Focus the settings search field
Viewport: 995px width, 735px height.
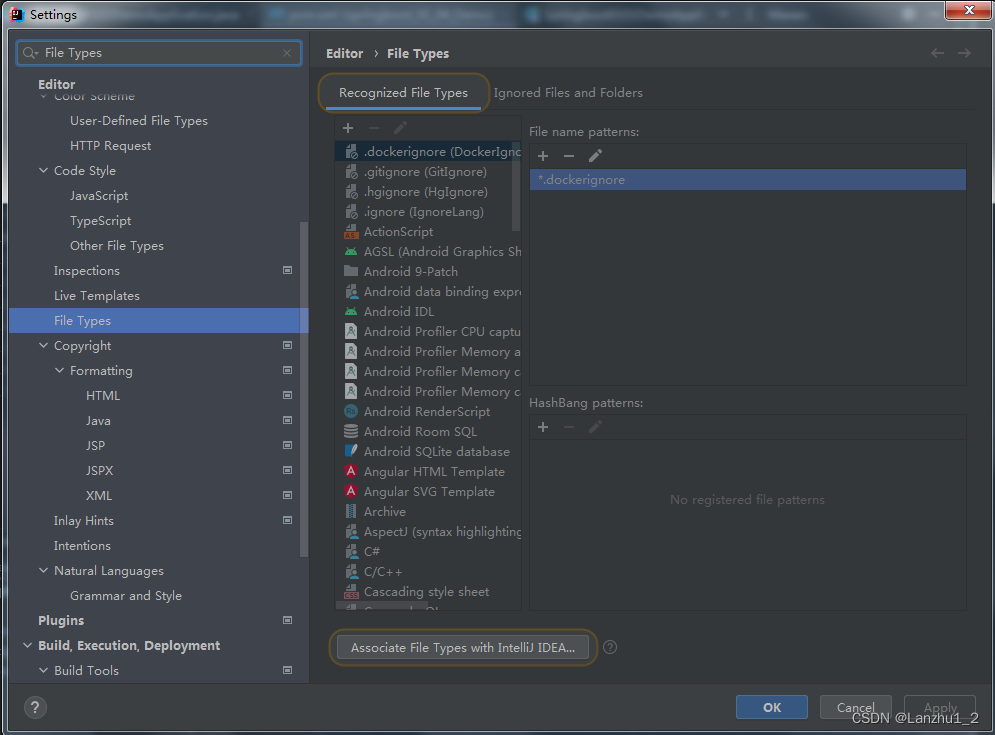[159, 53]
